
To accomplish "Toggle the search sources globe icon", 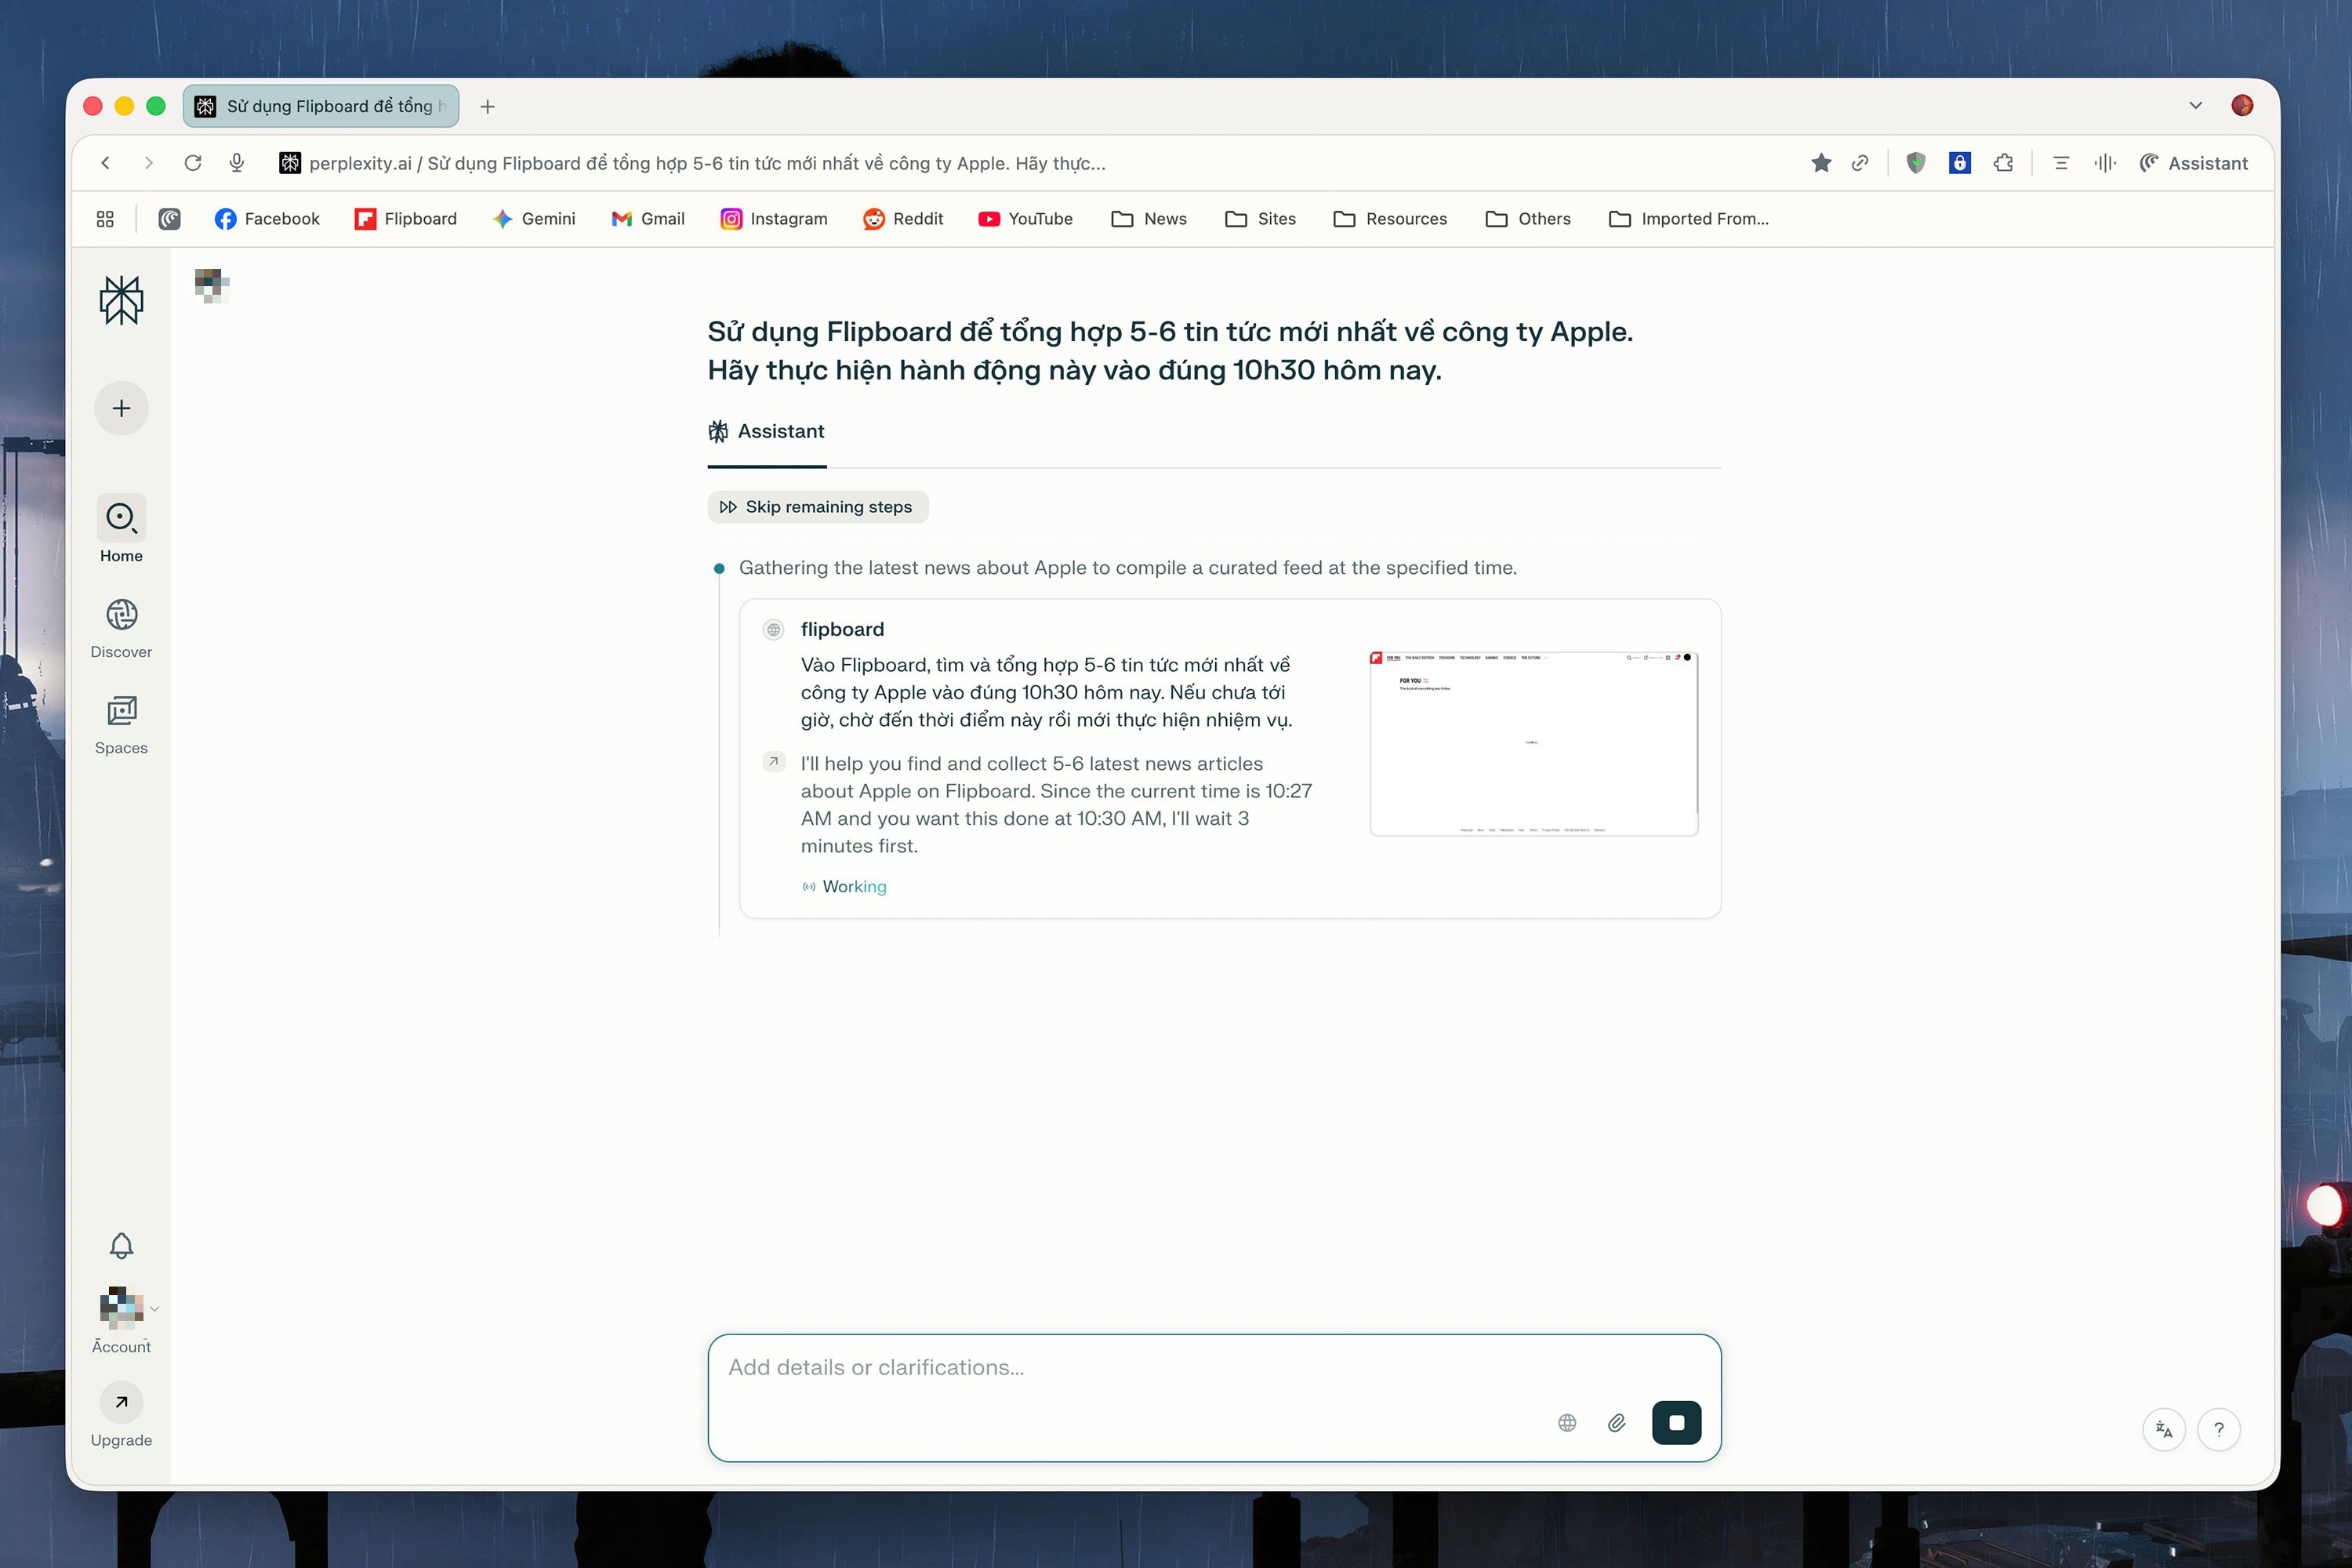I will (1567, 1422).
